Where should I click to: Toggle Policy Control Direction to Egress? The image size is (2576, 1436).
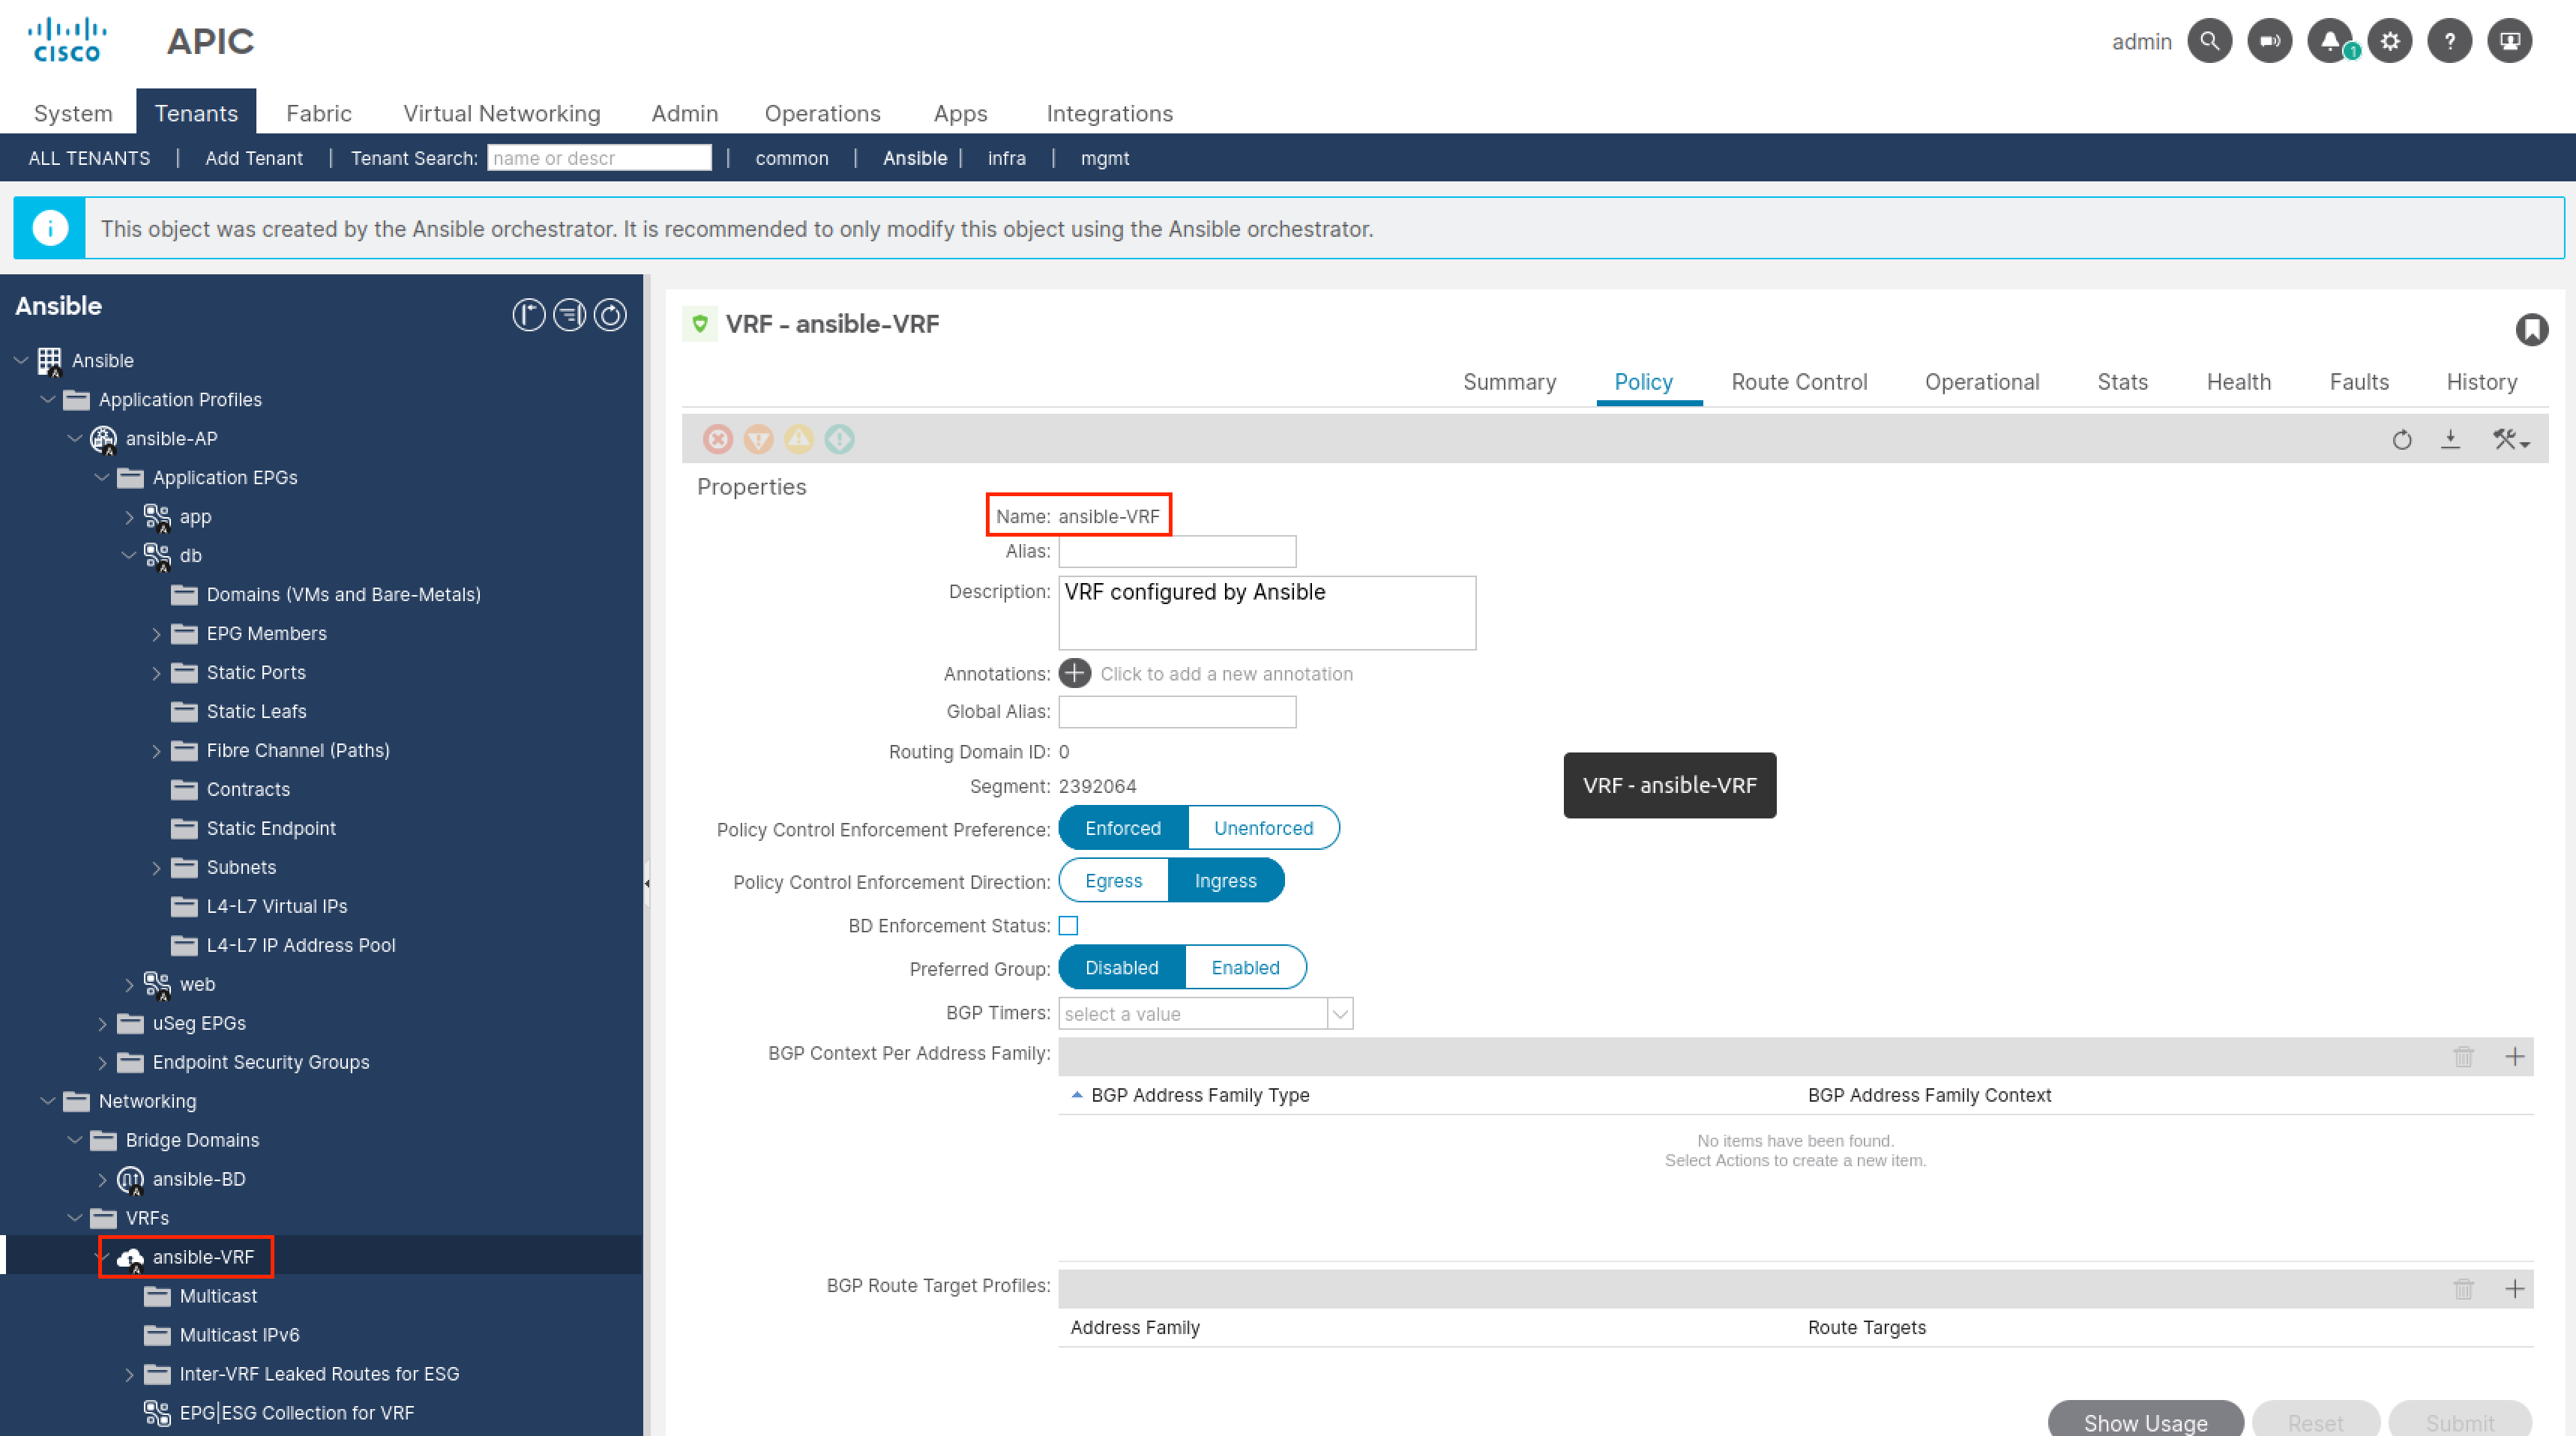pyautogui.click(x=1114, y=881)
